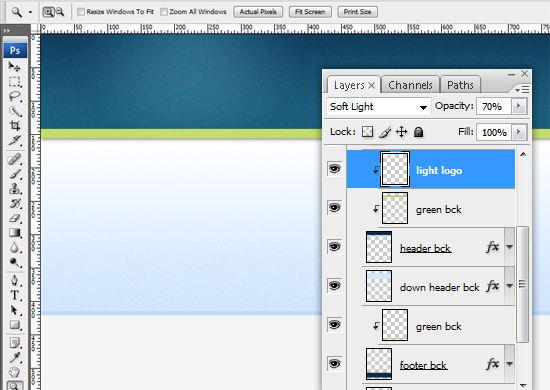
Task: Enable Resize Windows To Fit checkbox
Action: click(81, 12)
